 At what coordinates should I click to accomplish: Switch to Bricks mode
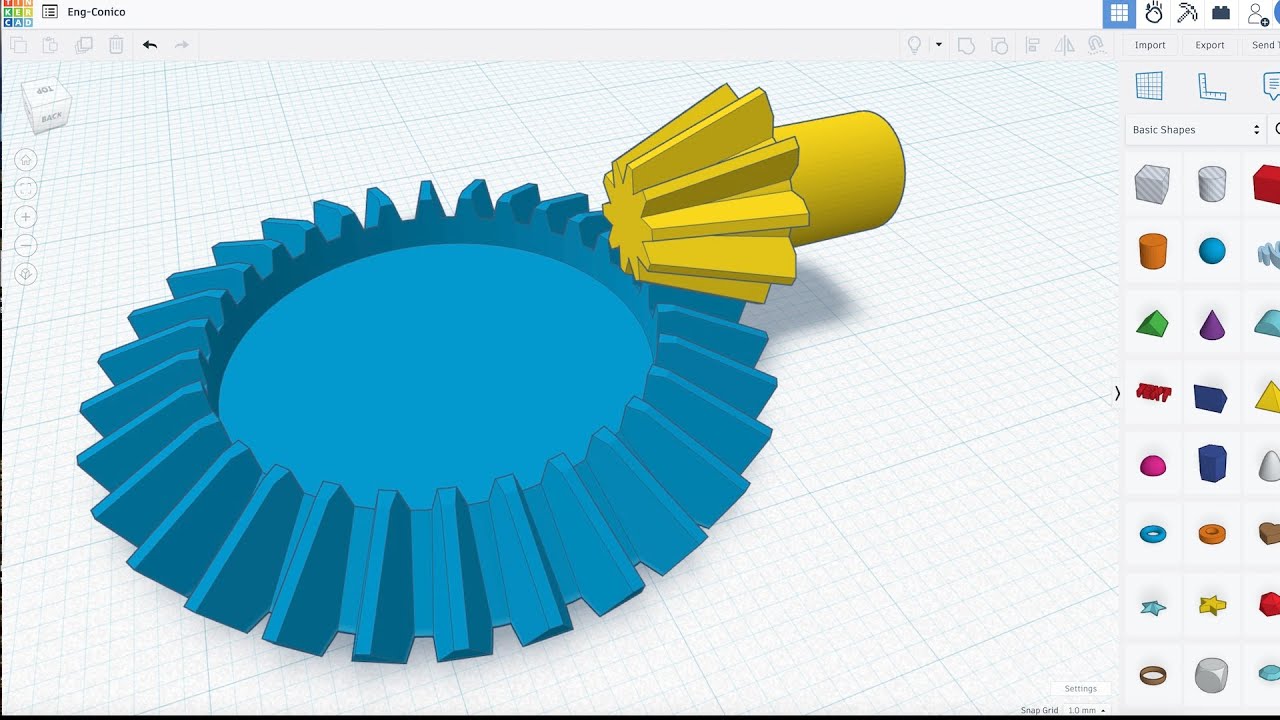coord(1221,13)
